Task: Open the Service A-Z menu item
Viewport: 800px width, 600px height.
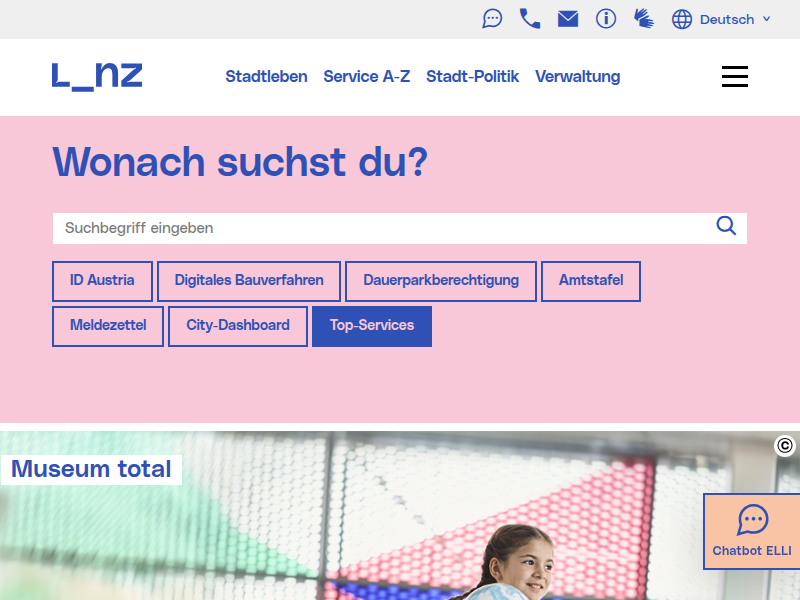Action: pyautogui.click(x=366, y=77)
